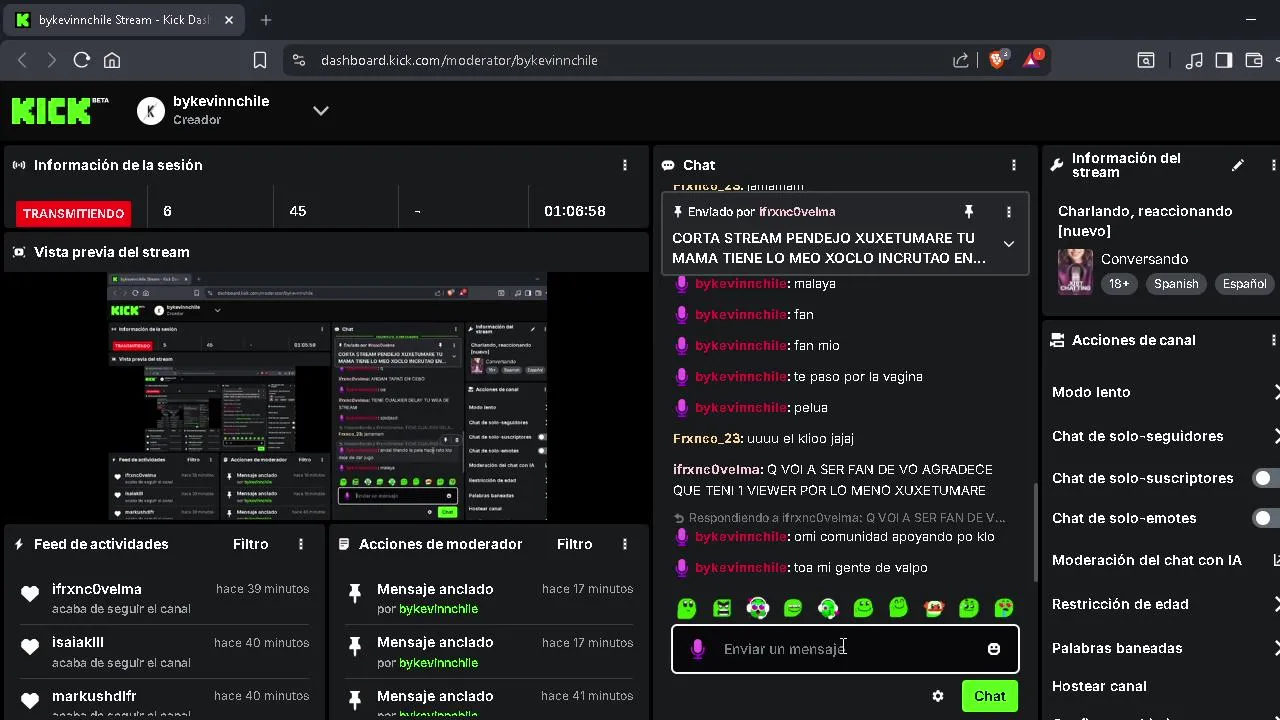Viewport: 1280px width, 720px height.
Task: Open Brave Shields lion icon
Action: click(x=997, y=59)
